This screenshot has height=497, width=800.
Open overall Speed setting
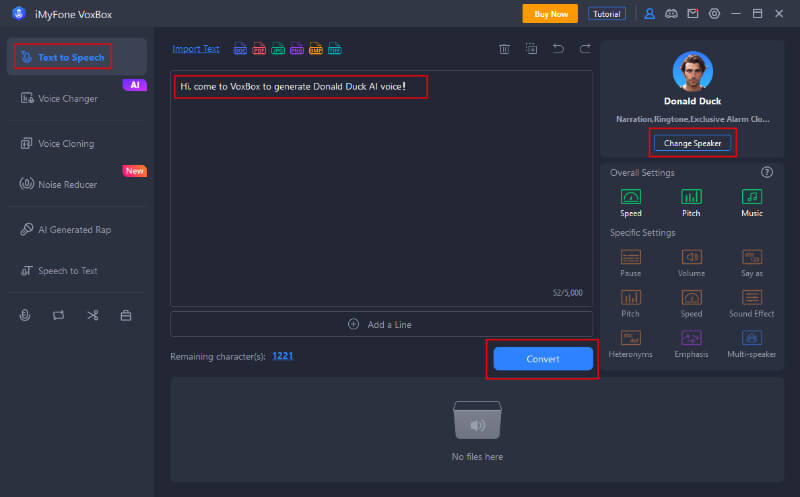point(631,203)
